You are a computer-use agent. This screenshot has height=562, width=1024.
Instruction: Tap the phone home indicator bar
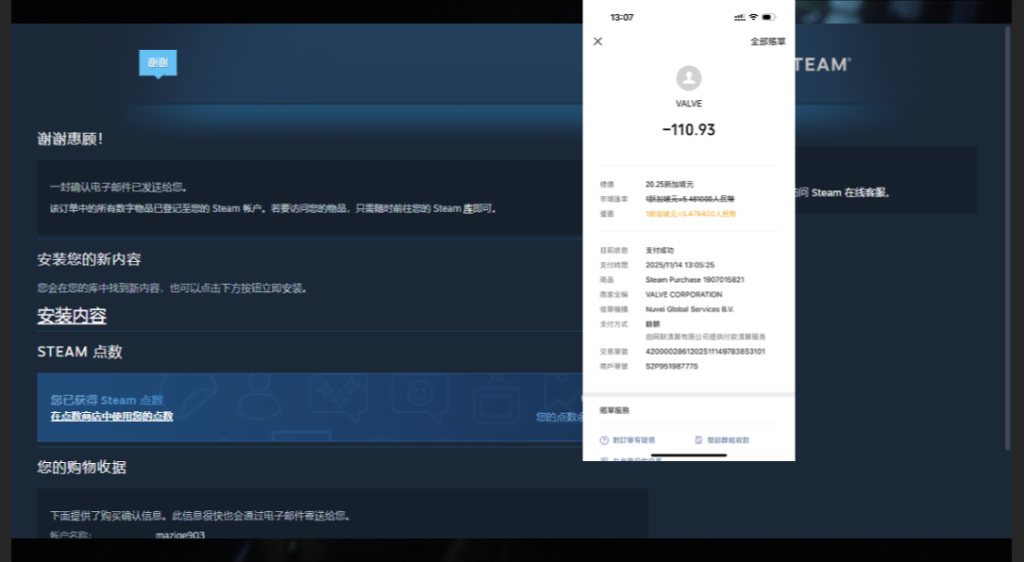pyautogui.click(x=689, y=455)
